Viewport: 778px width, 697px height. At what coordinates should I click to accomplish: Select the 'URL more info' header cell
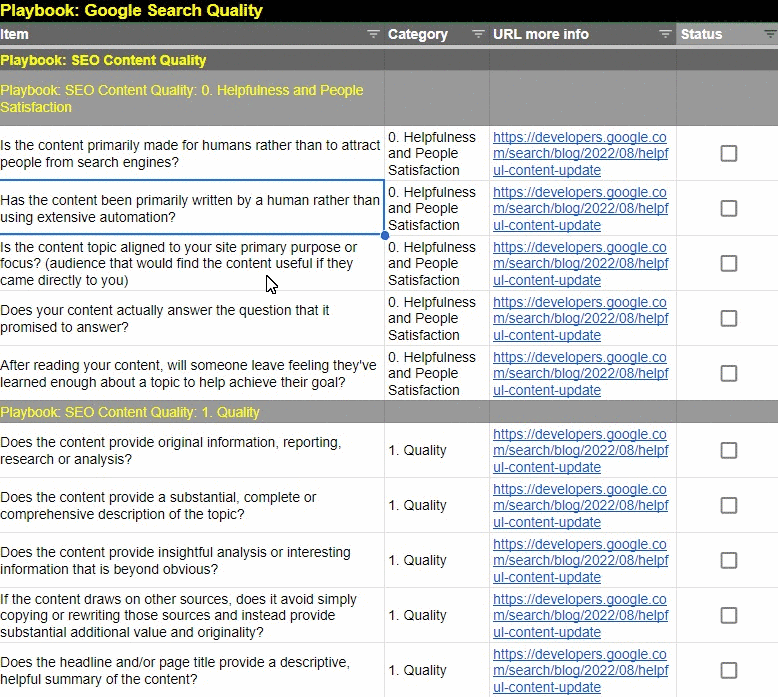583,34
